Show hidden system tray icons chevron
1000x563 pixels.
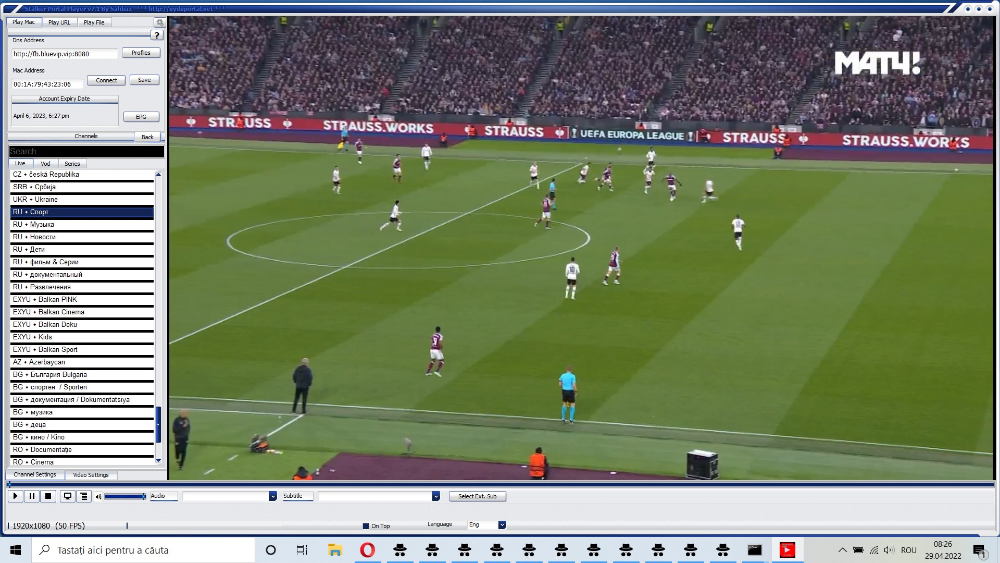(x=842, y=550)
